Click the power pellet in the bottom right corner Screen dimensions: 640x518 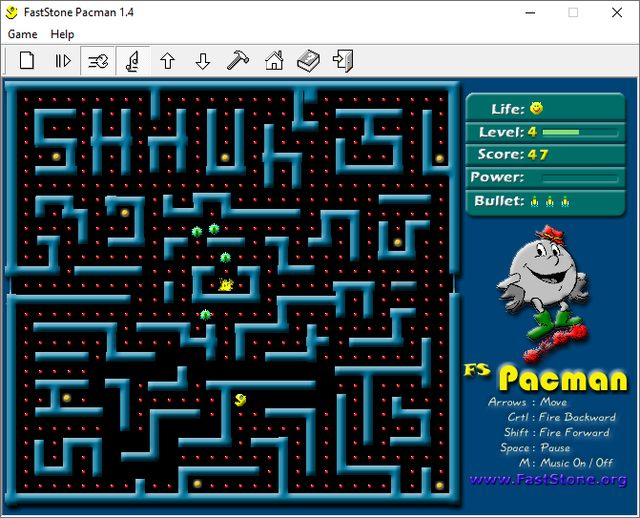pos(440,486)
